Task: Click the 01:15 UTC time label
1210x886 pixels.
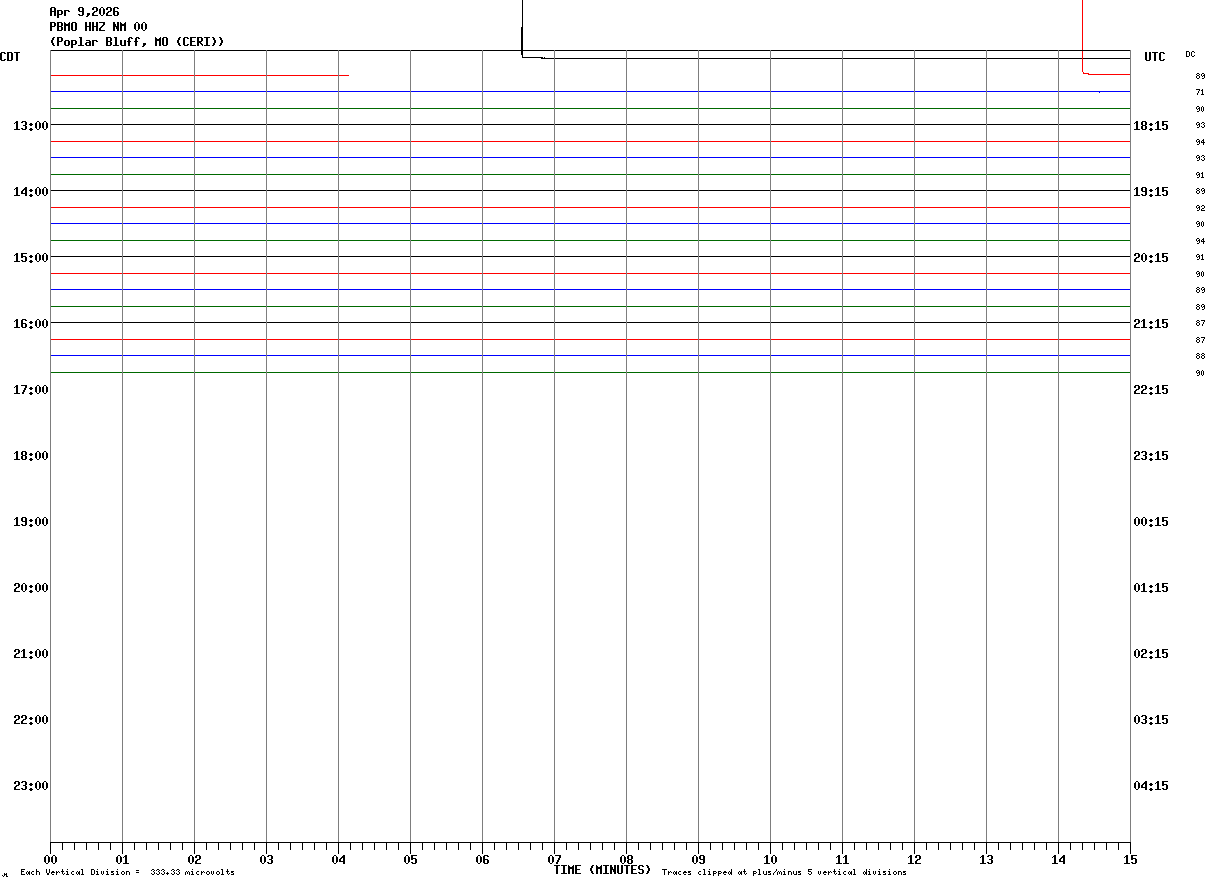Action: click(1151, 587)
